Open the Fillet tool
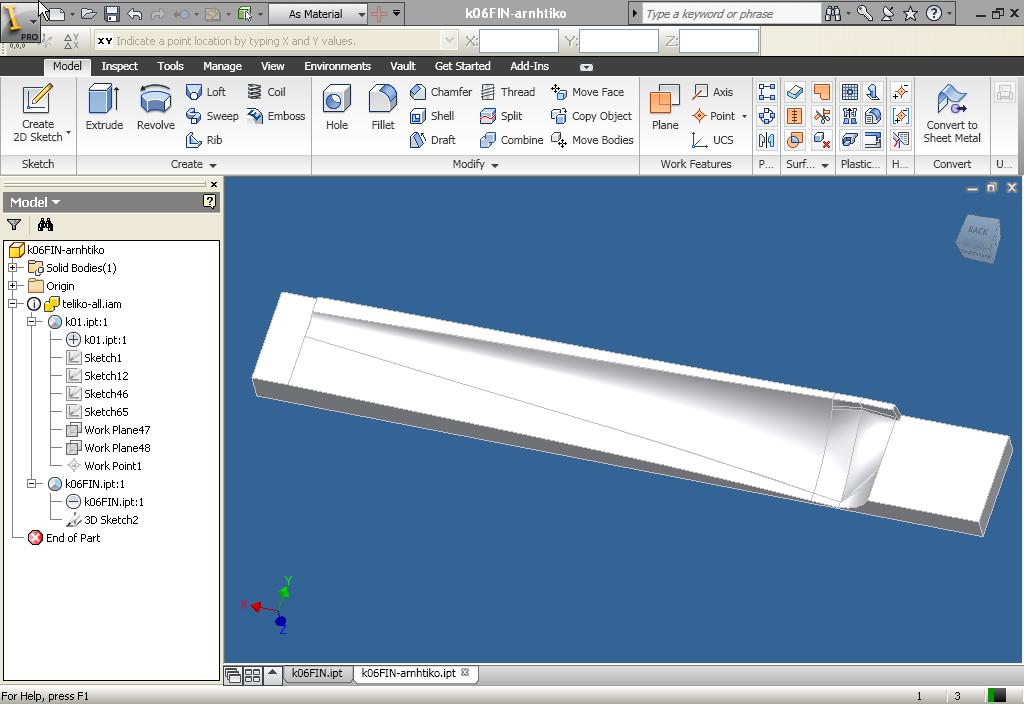The width and height of the screenshot is (1024, 704). tap(383, 108)
